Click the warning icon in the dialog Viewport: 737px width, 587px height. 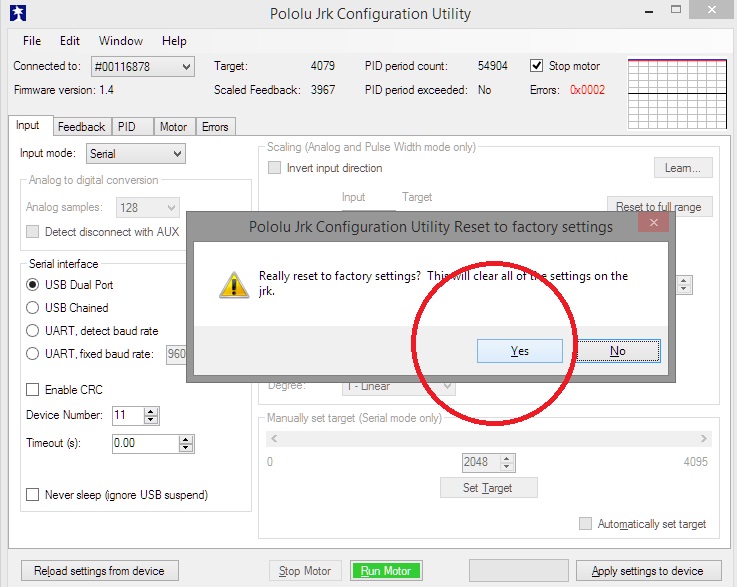[234, 285]
